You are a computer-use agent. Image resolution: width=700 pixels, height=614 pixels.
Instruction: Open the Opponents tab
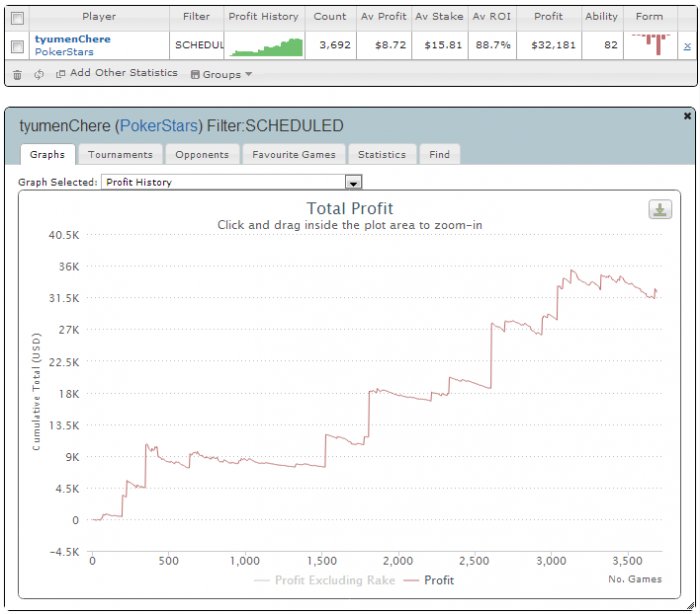tap(202, 155)
